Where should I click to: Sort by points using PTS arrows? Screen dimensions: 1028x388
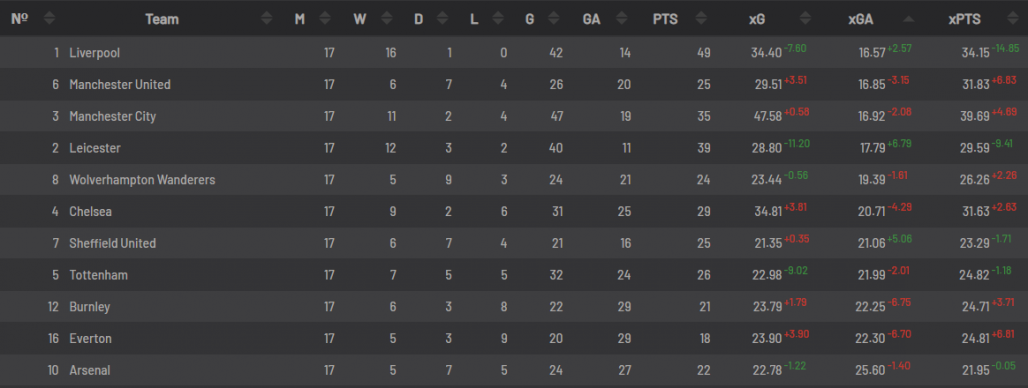(701, 19)
